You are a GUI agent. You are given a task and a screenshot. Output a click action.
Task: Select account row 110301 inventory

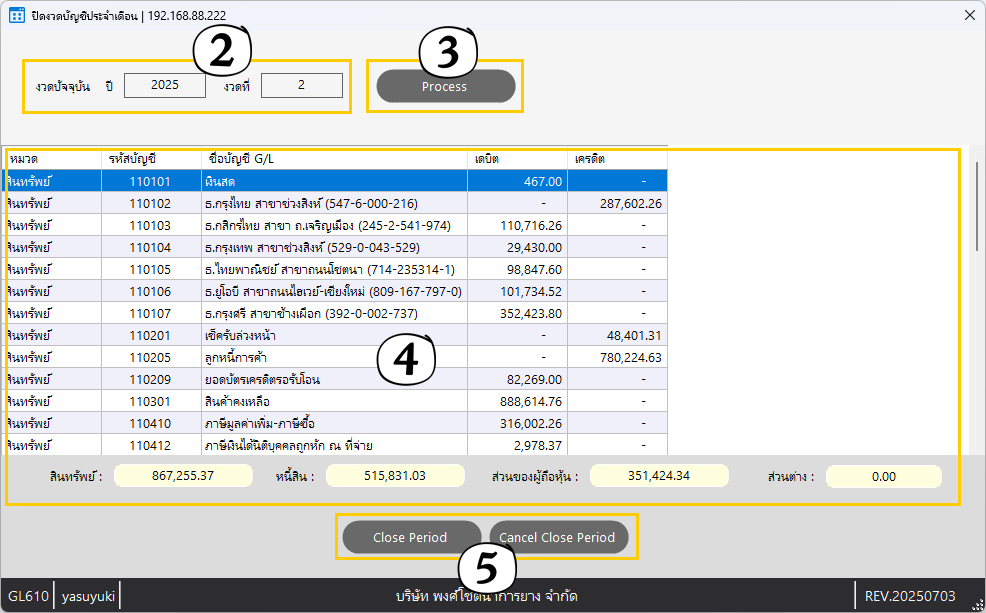[336, 401]
